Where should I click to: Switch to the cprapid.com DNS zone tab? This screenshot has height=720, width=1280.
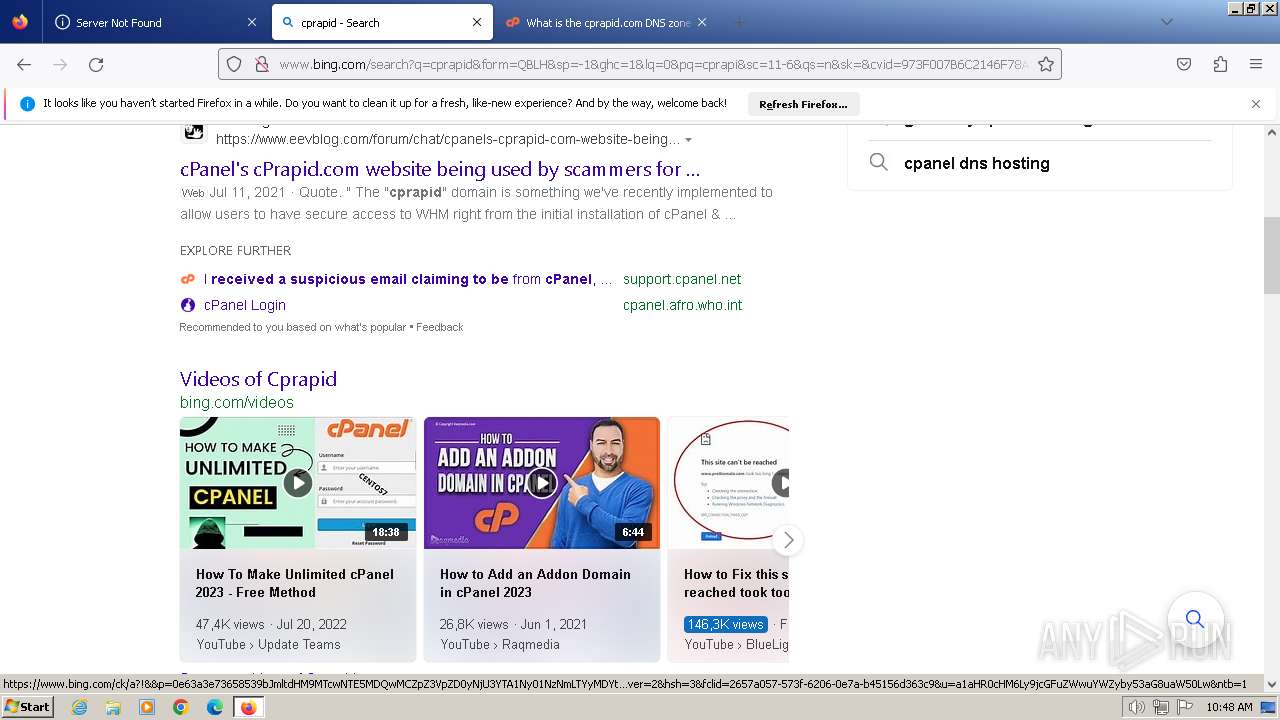606,22
